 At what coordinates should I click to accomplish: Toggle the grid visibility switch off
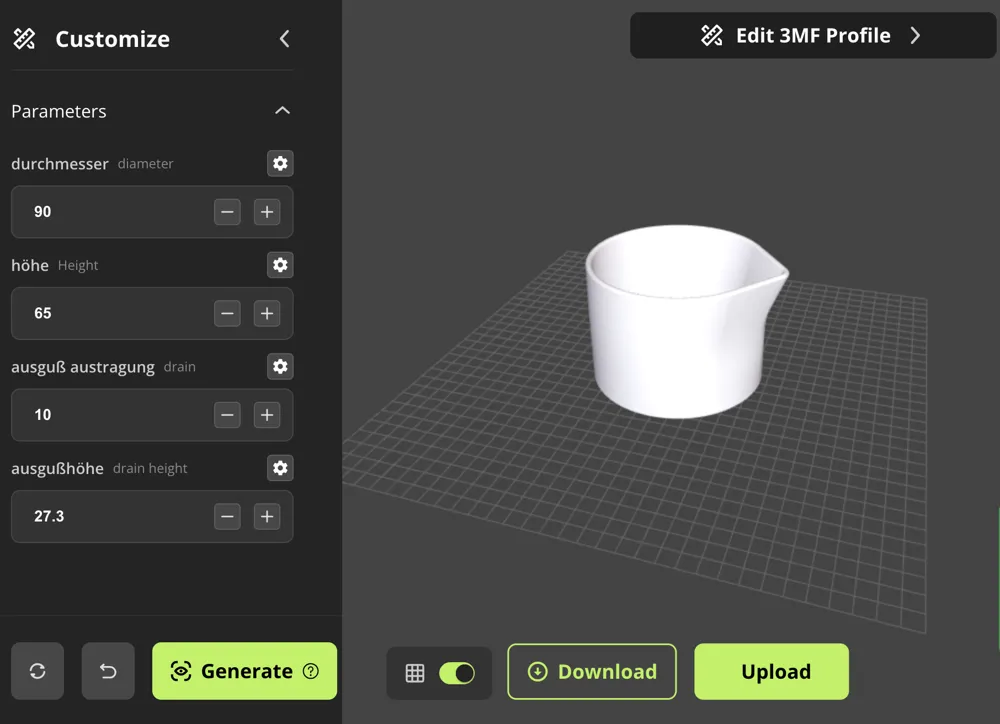tap(456, 672)
